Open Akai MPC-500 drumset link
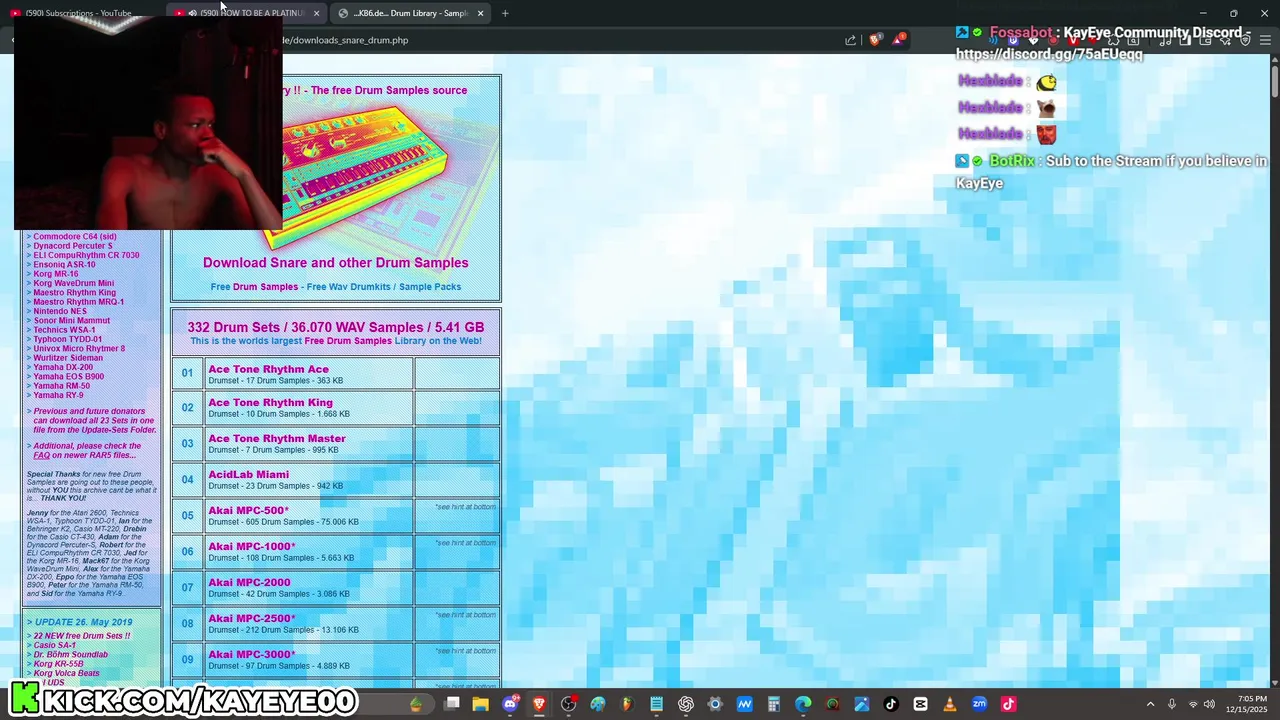Viewport: 1280px width, 720px height. [248, 510]
